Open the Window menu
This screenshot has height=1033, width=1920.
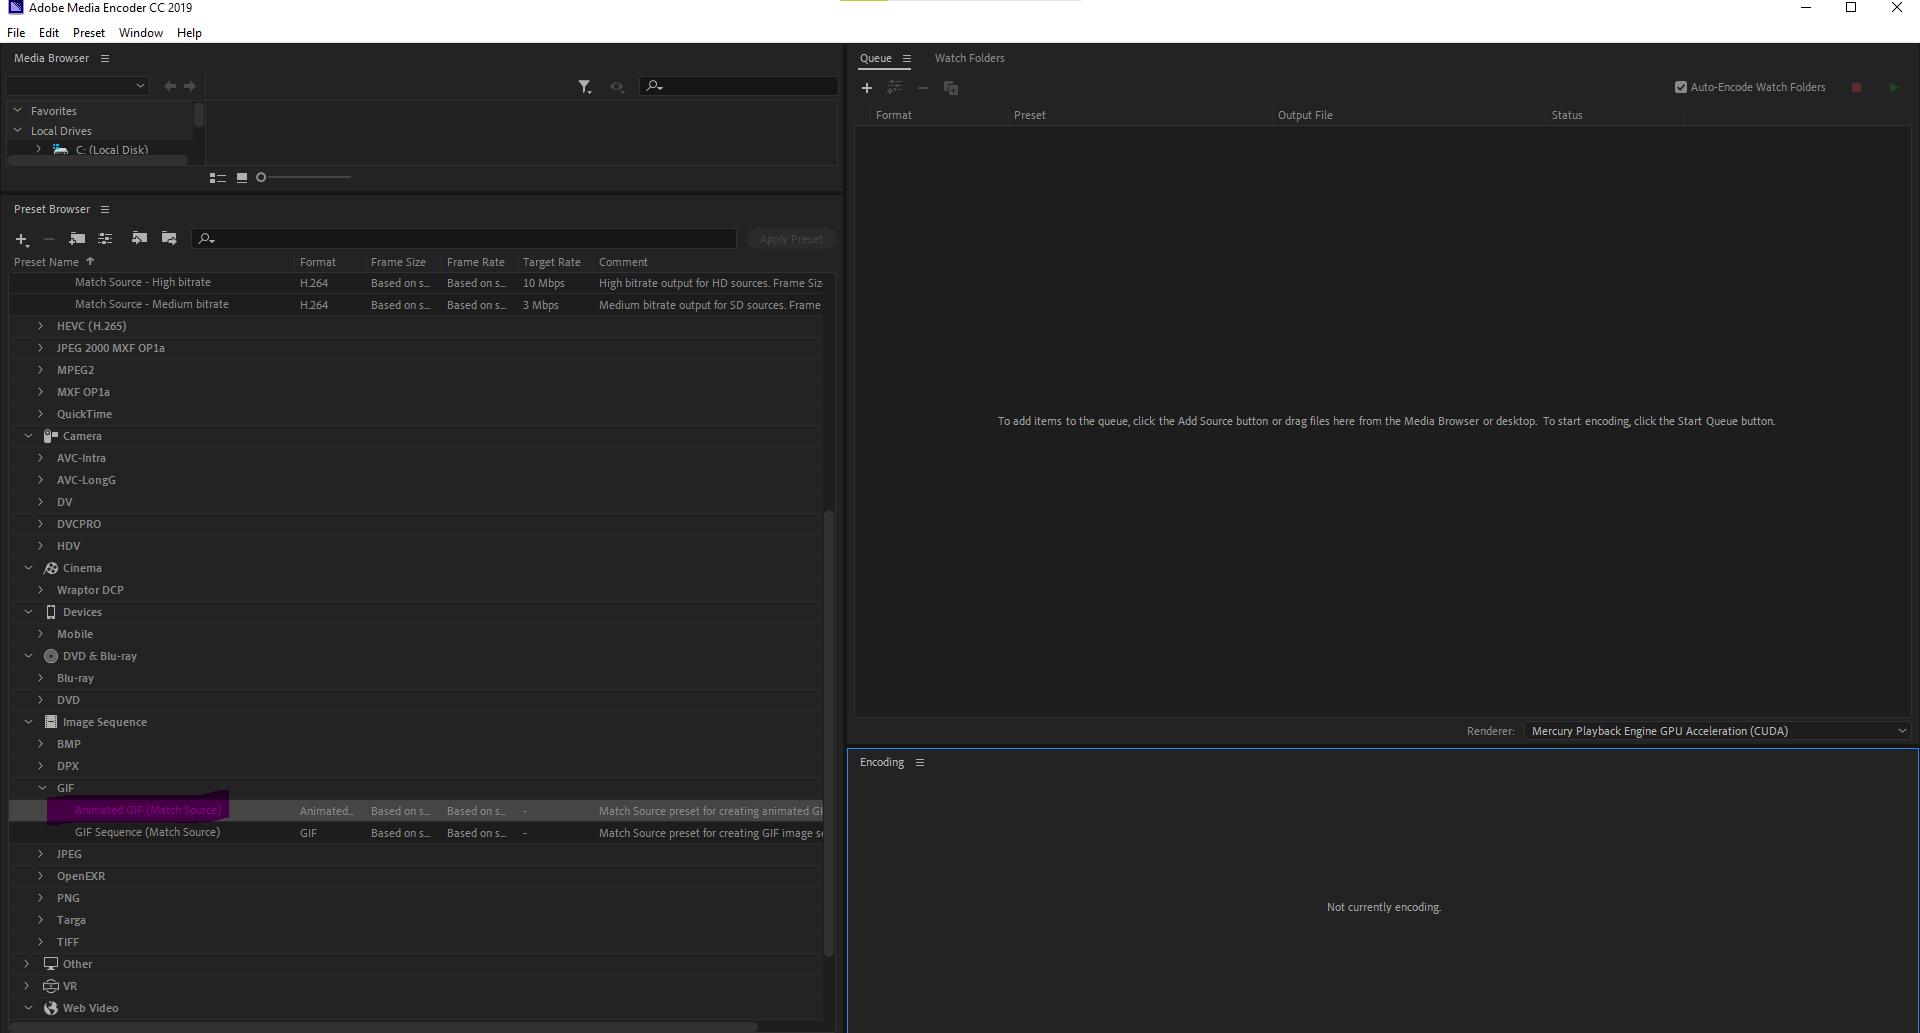pyautogui.click(x=141, y=33)
